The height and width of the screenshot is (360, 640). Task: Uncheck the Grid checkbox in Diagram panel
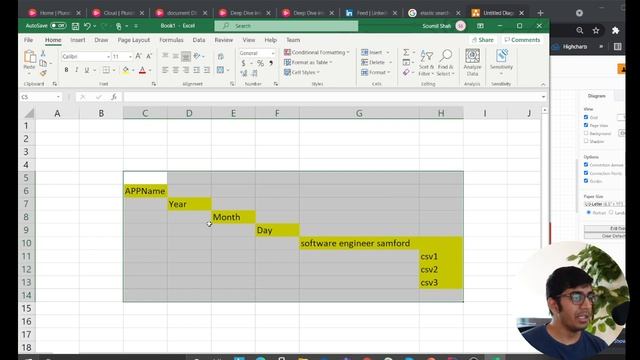point(586,117)
